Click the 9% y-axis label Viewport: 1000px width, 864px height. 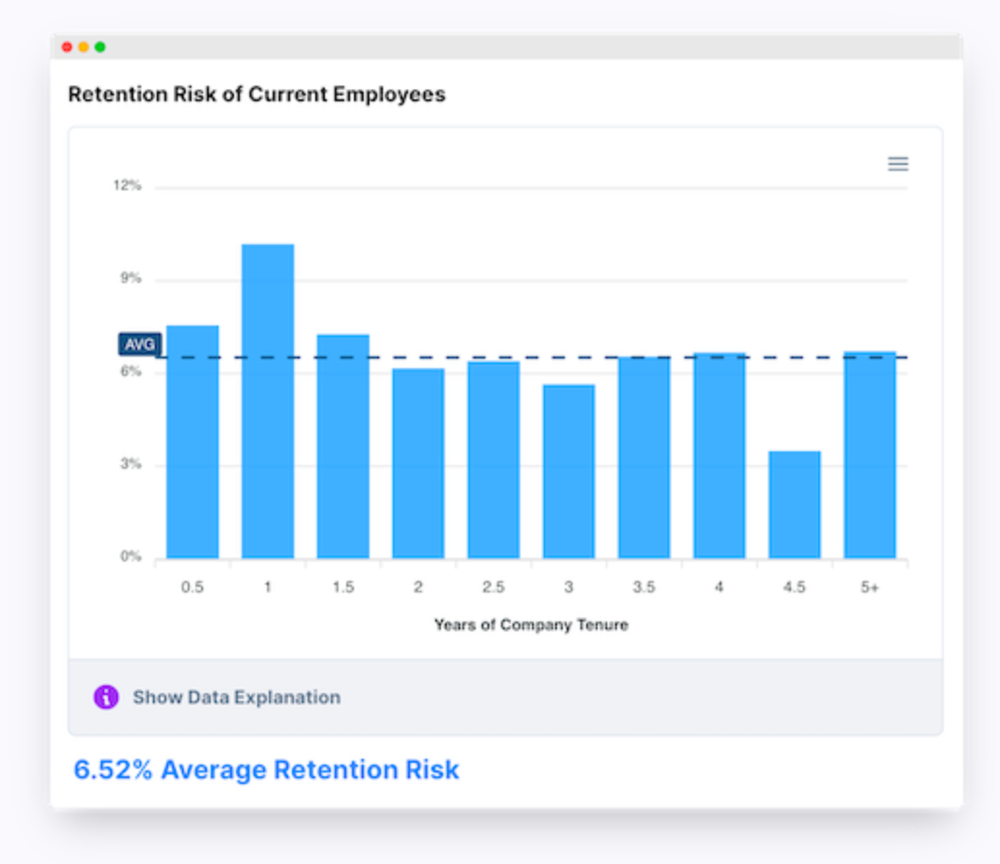click(131, 278)
